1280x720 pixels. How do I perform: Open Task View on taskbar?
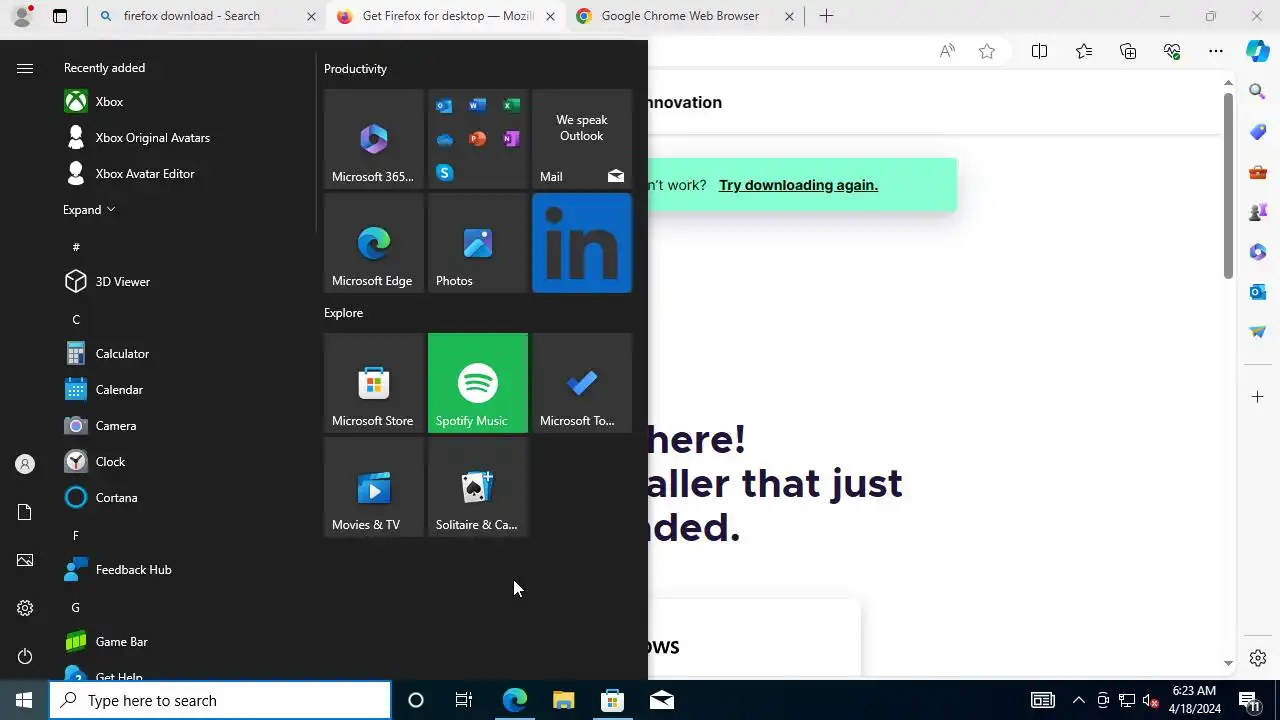pos(464,700)
